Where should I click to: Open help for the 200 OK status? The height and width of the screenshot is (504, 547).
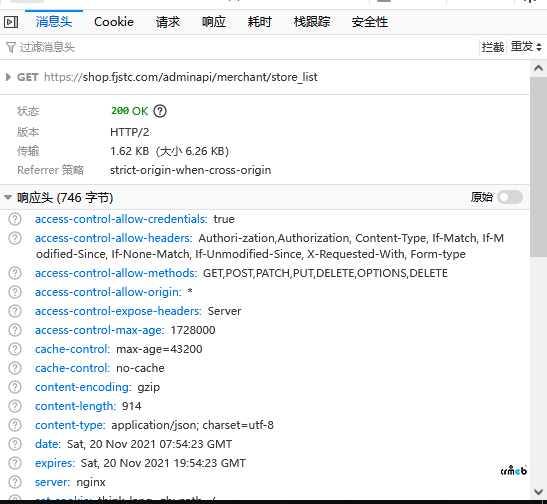pos(160,111)
